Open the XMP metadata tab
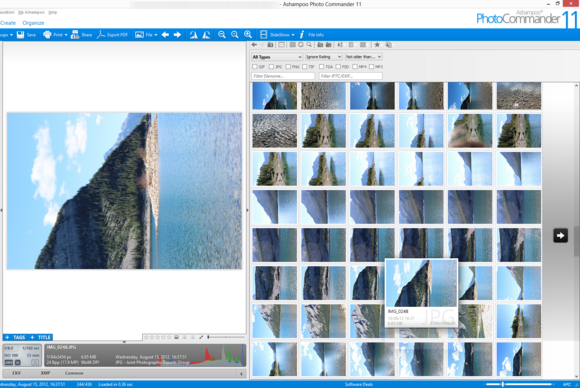The image size is (580, 388). pyautogui.click(x=45, y=373)
